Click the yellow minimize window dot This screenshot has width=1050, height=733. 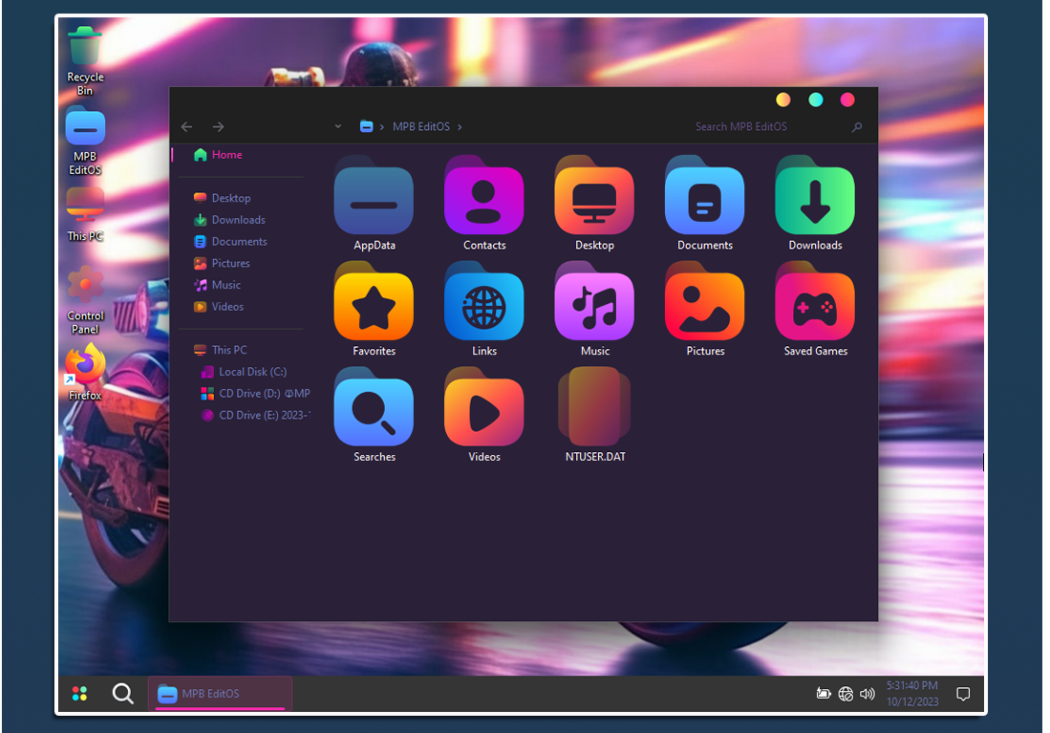(783, 100)
